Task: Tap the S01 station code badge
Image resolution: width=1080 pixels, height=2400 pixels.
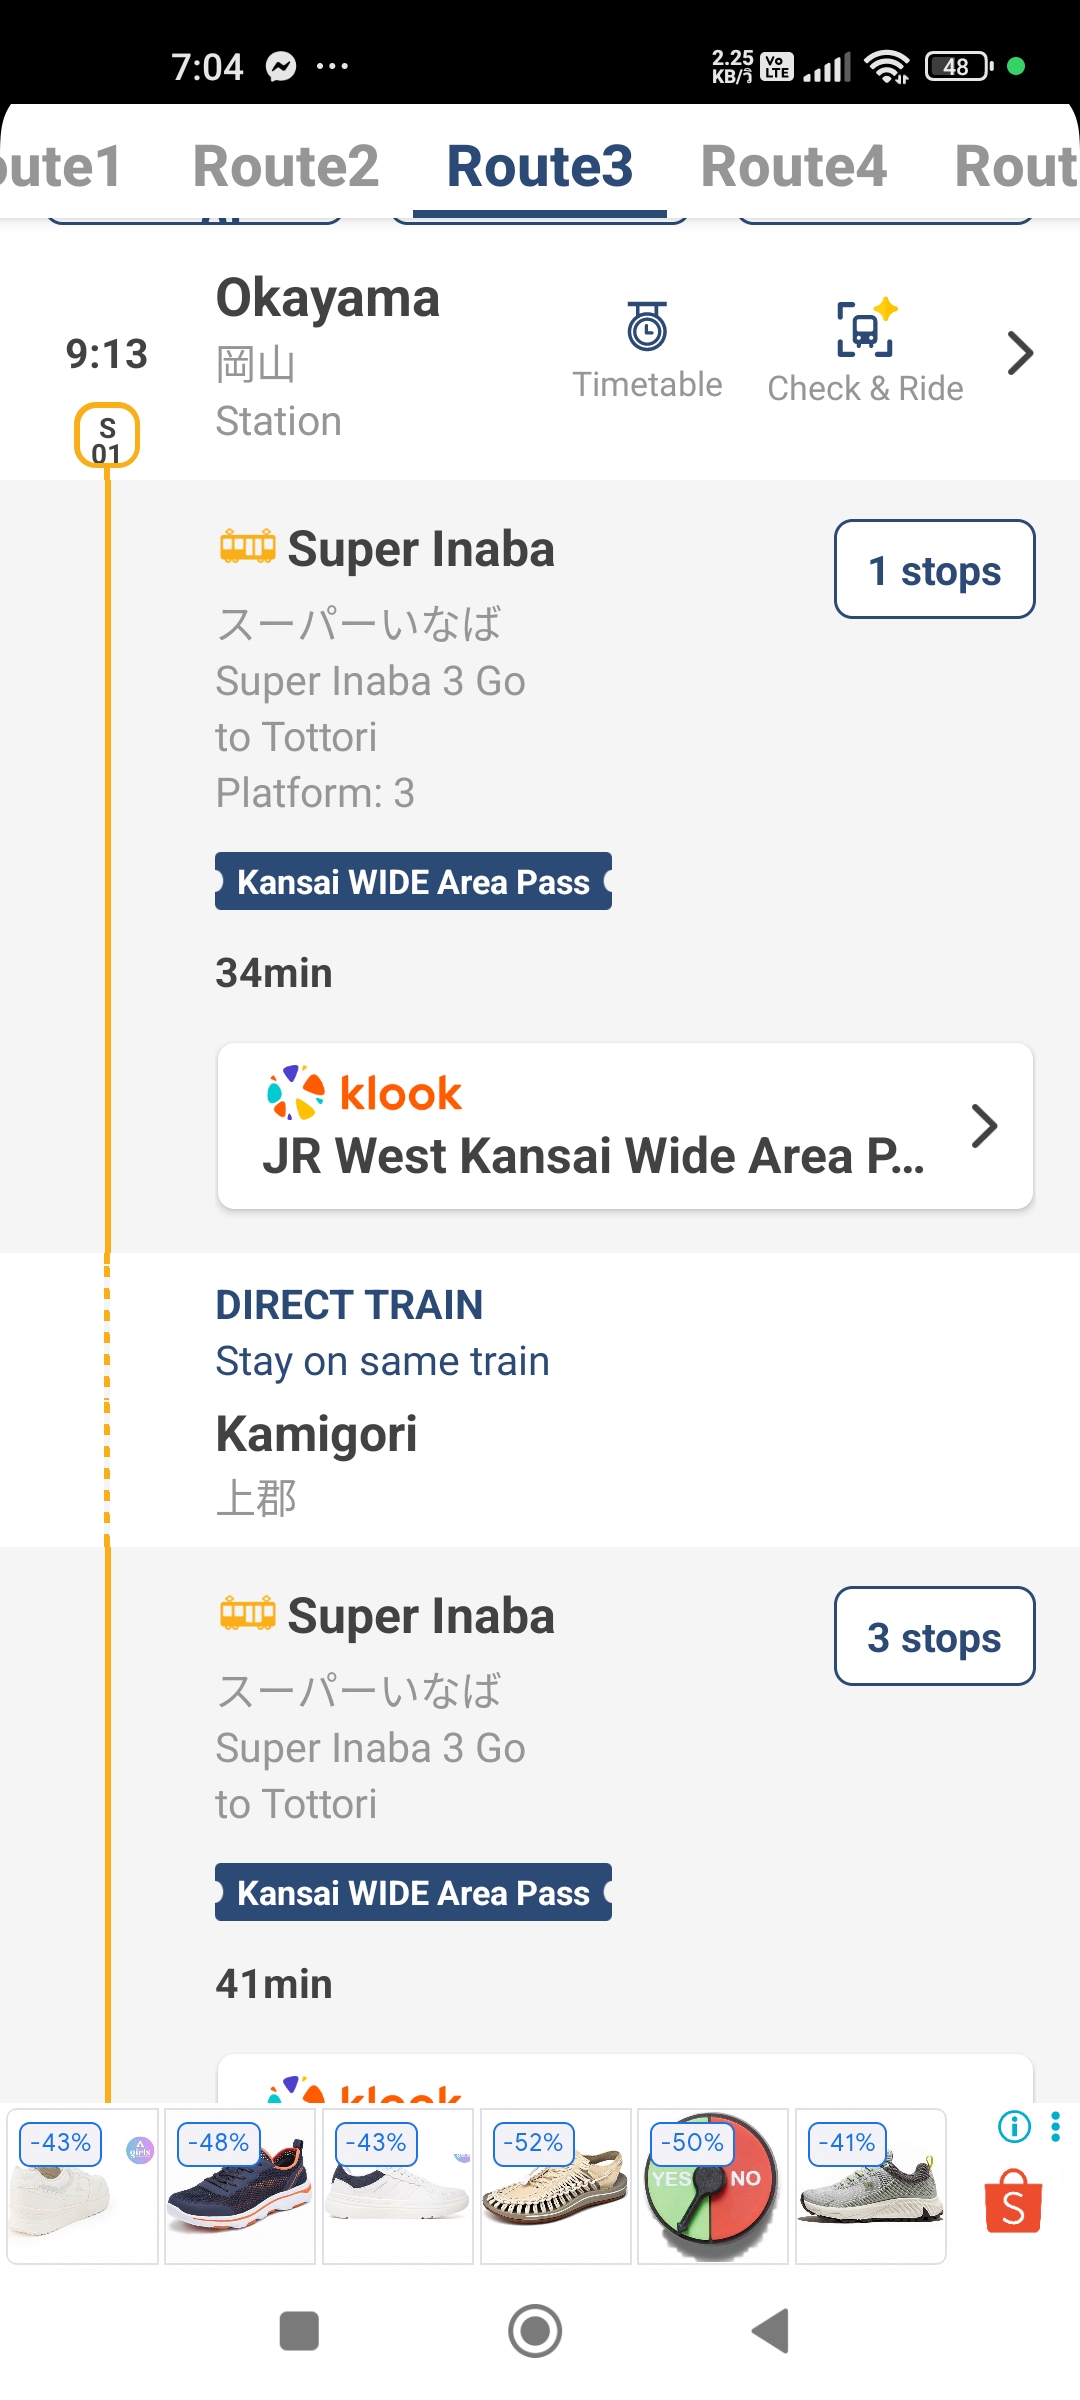Action: pos(107,436)
